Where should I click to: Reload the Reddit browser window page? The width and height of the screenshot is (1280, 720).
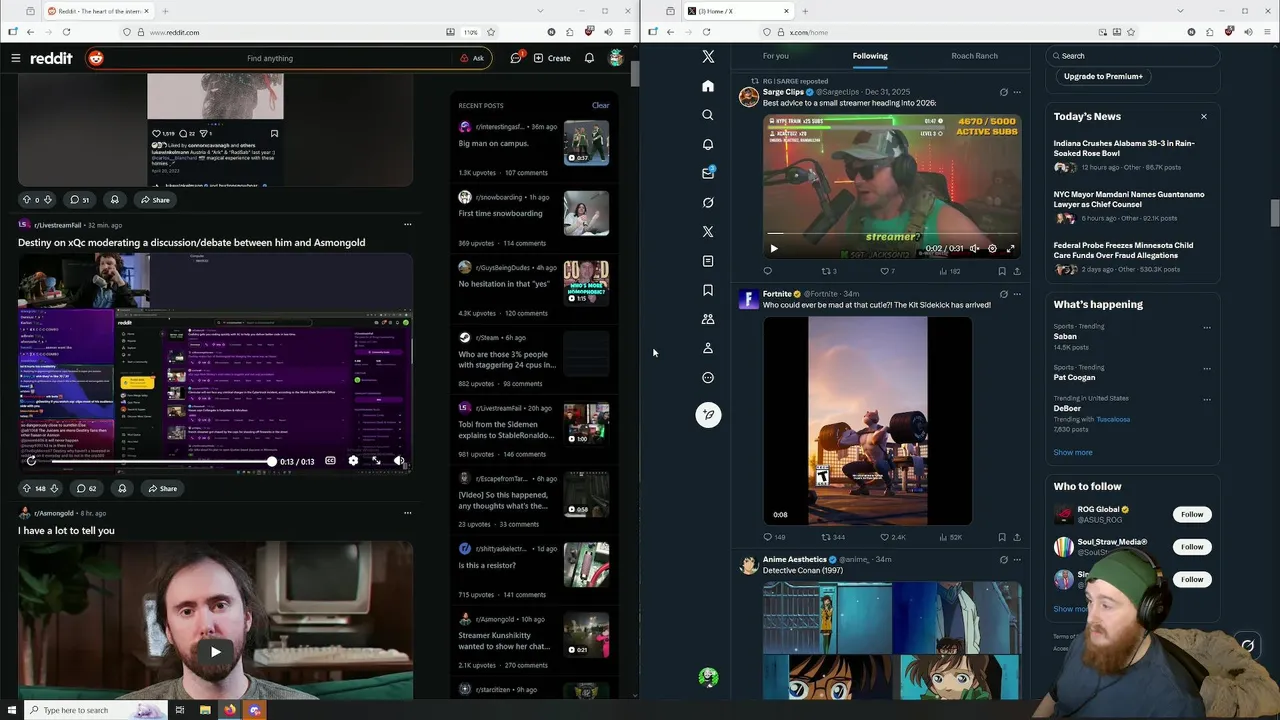[x=67, y=32]
